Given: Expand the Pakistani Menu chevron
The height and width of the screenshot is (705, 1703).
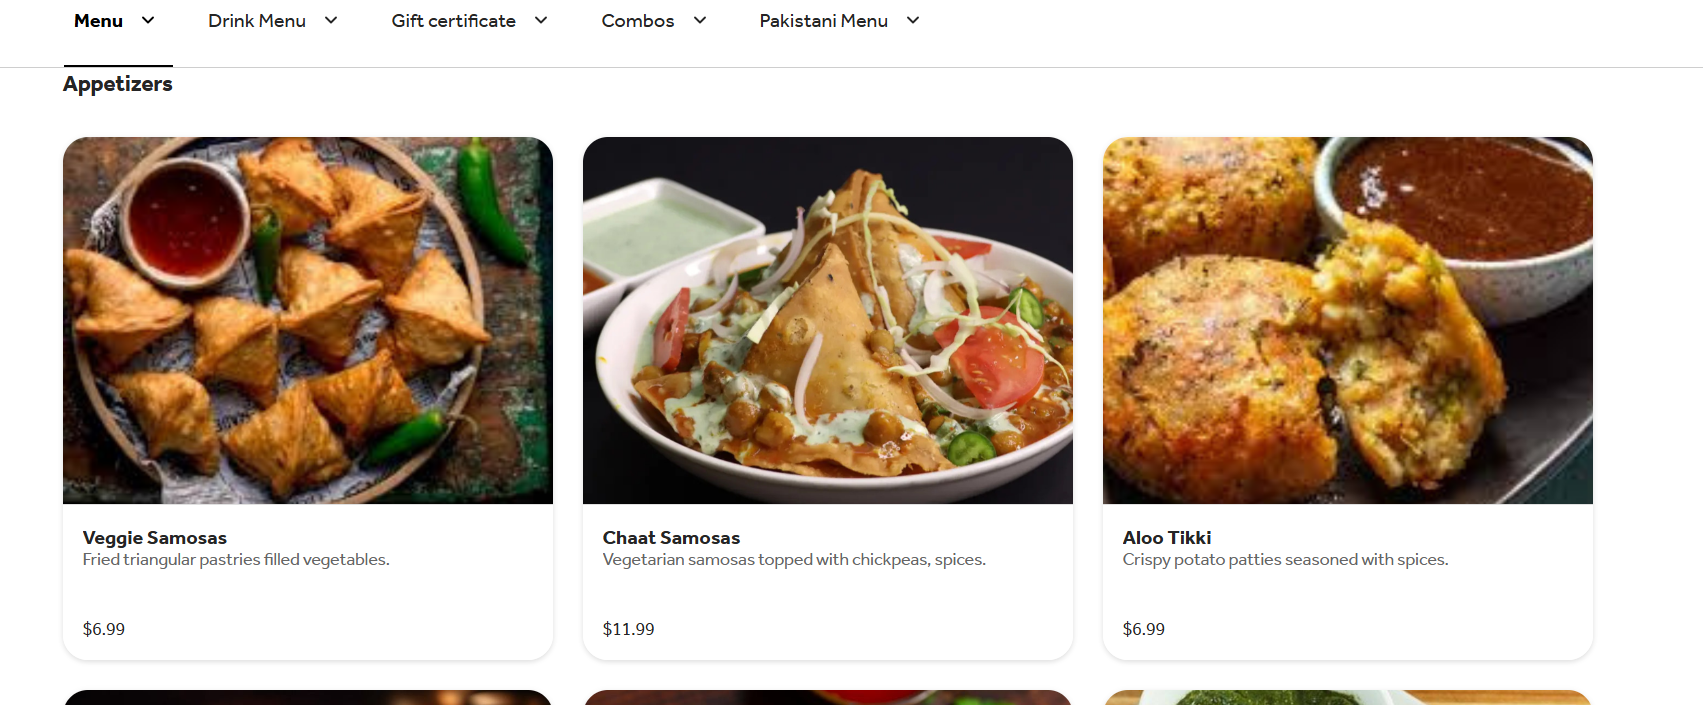Looking at the screenshot, I should click(x=913, y=19).
